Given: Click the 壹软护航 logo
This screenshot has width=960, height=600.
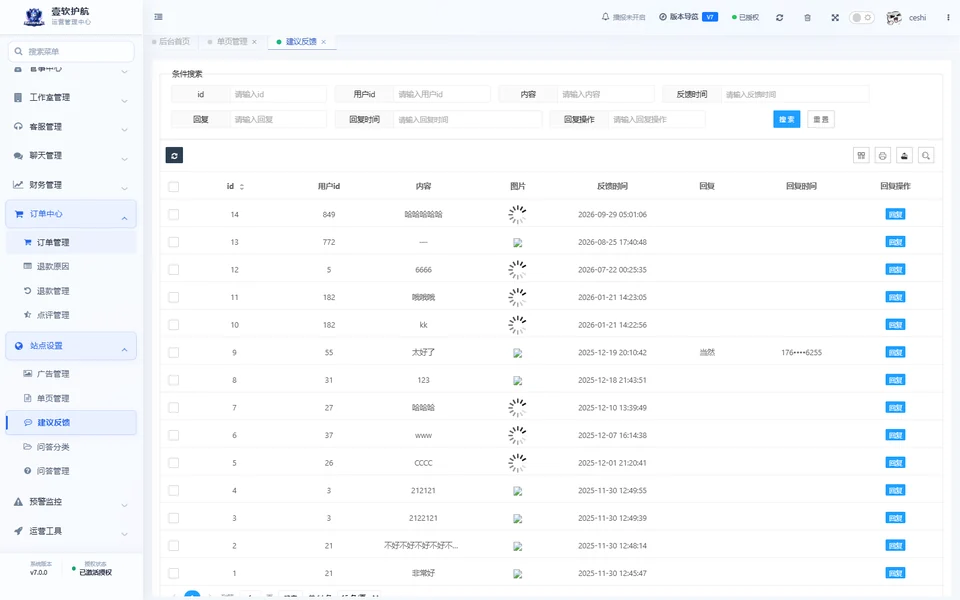Looking at the screenshot, I should (x=34, y=17).
